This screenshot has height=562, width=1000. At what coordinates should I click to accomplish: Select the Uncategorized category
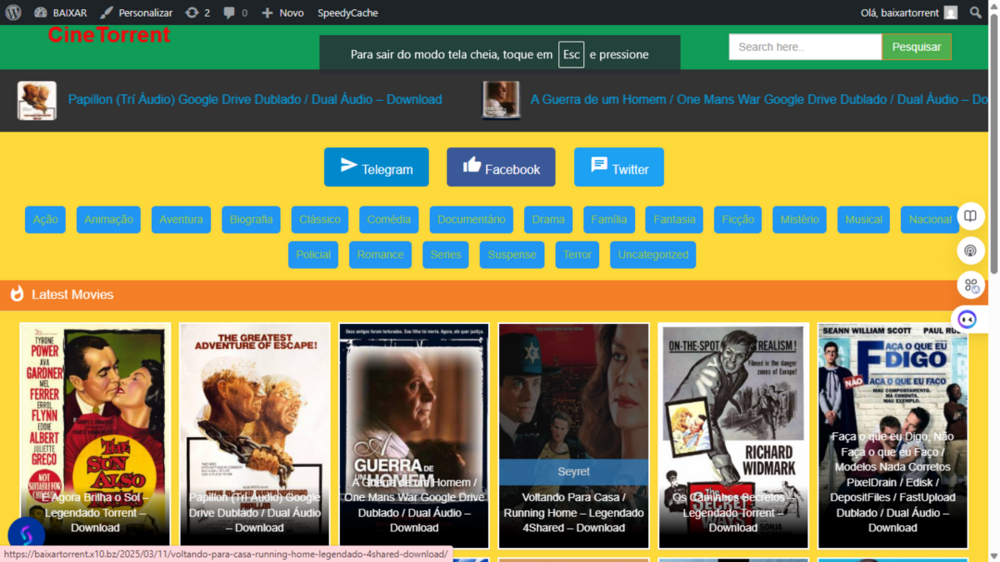pyautogui.click(x=653, y=255)
